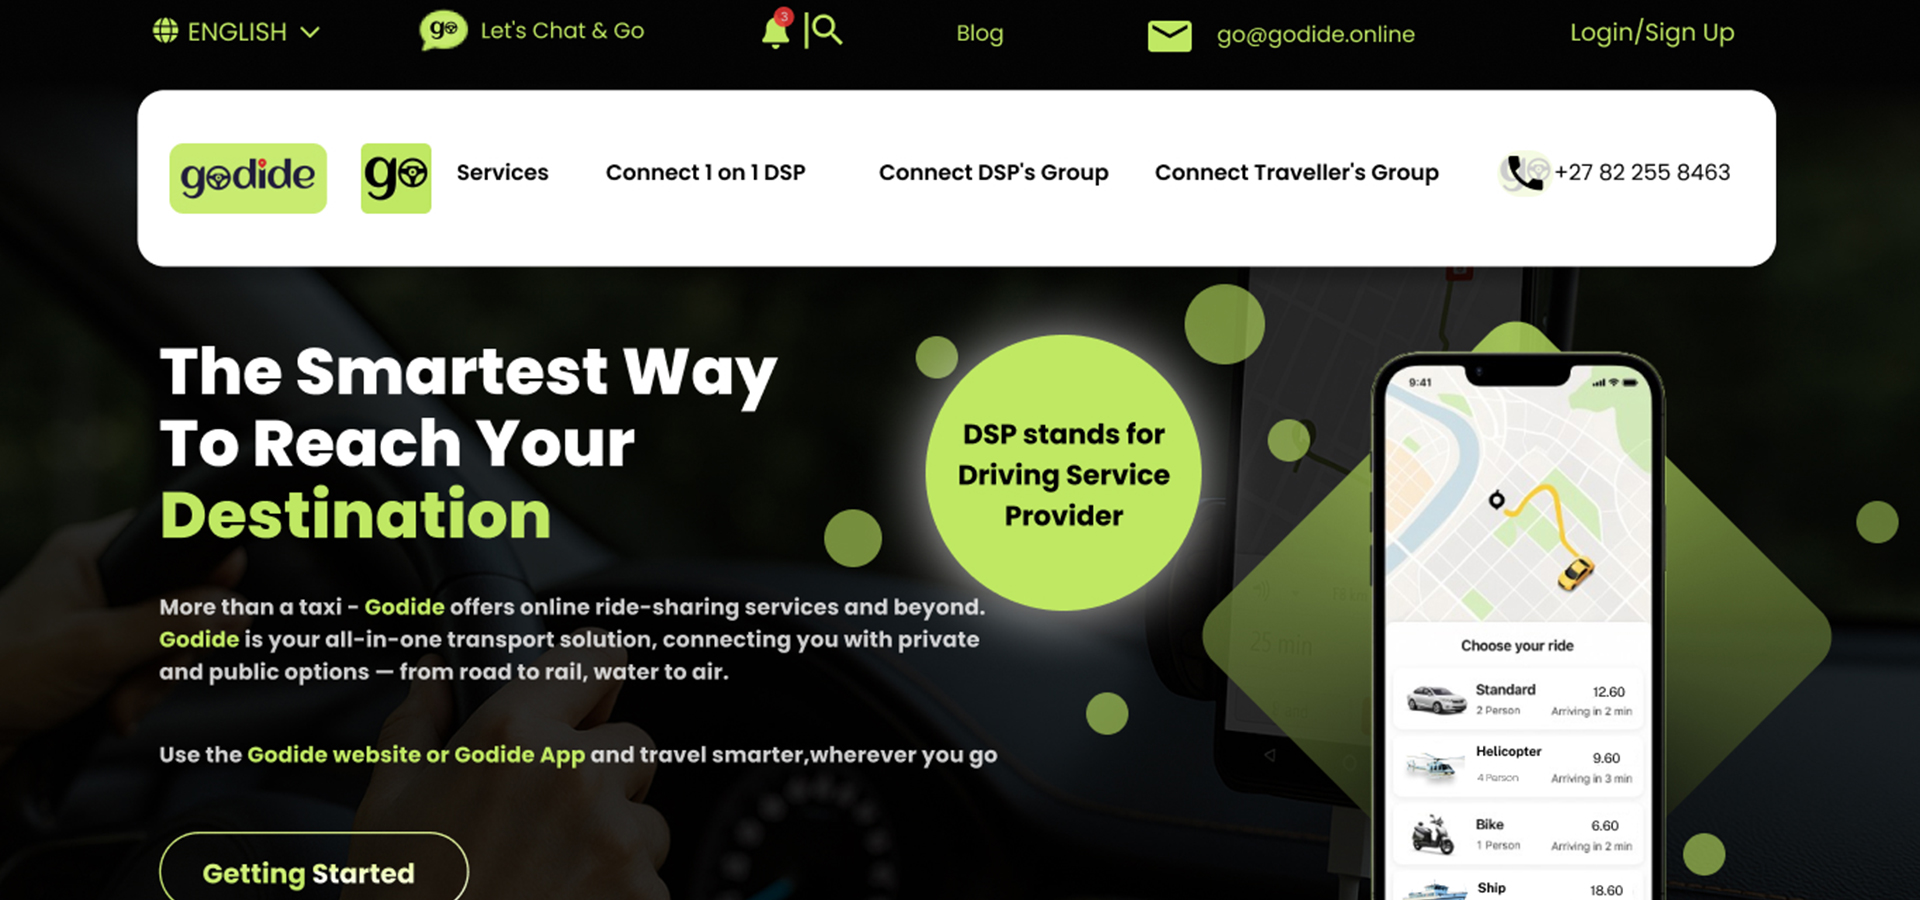This screenshot has width=1920, height=900.
Task: Click the square green go logo icon
Action: tap(396, 178)
